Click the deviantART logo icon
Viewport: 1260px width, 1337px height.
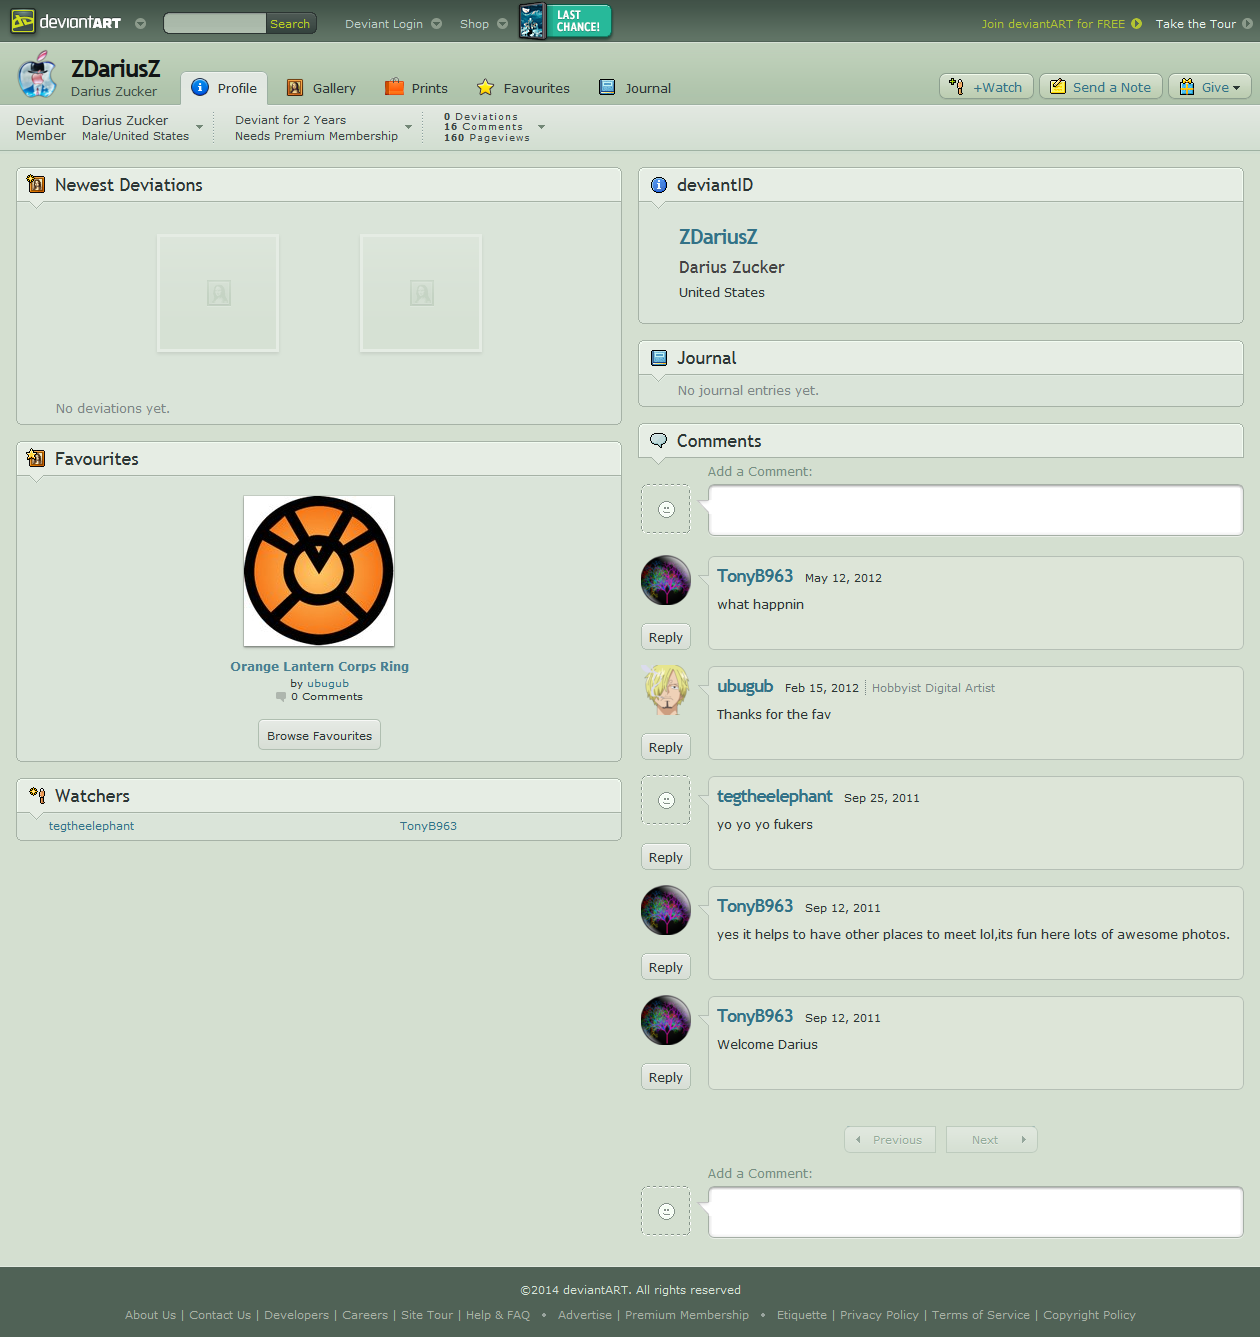(x=22, y=22)
